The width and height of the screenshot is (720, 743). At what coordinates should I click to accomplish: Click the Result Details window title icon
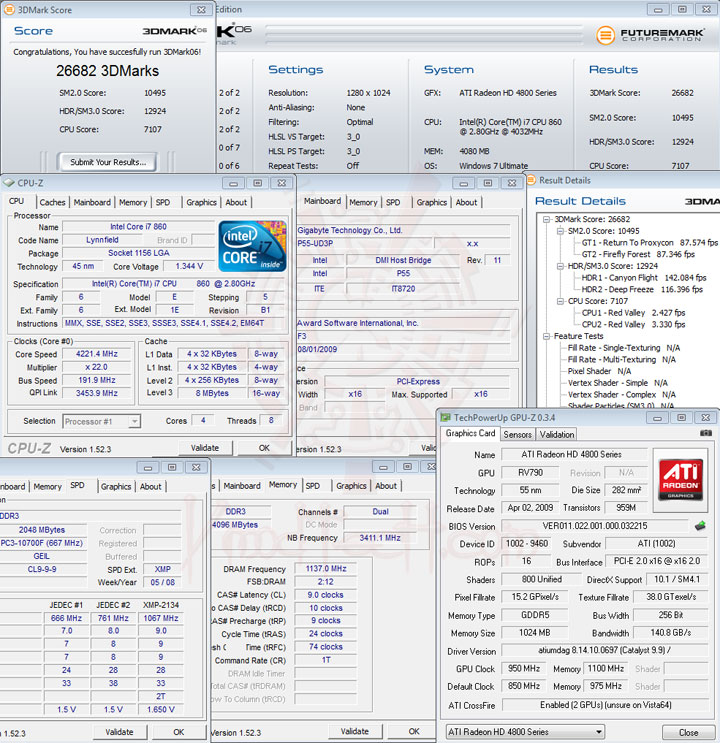pyautogui.click(x=531, y=180)
